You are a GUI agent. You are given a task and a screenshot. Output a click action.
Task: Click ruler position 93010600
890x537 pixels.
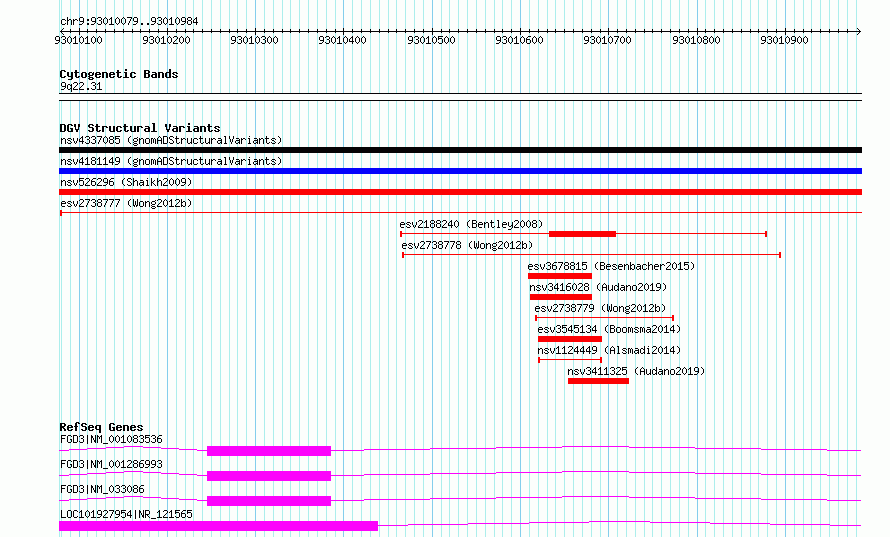[x=519, y=40]
